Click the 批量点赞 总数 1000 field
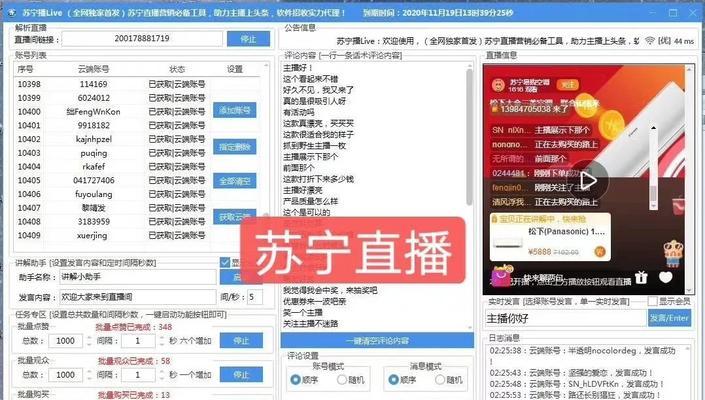This screenshot has width=705, height=400. click(x=66, y=341)
